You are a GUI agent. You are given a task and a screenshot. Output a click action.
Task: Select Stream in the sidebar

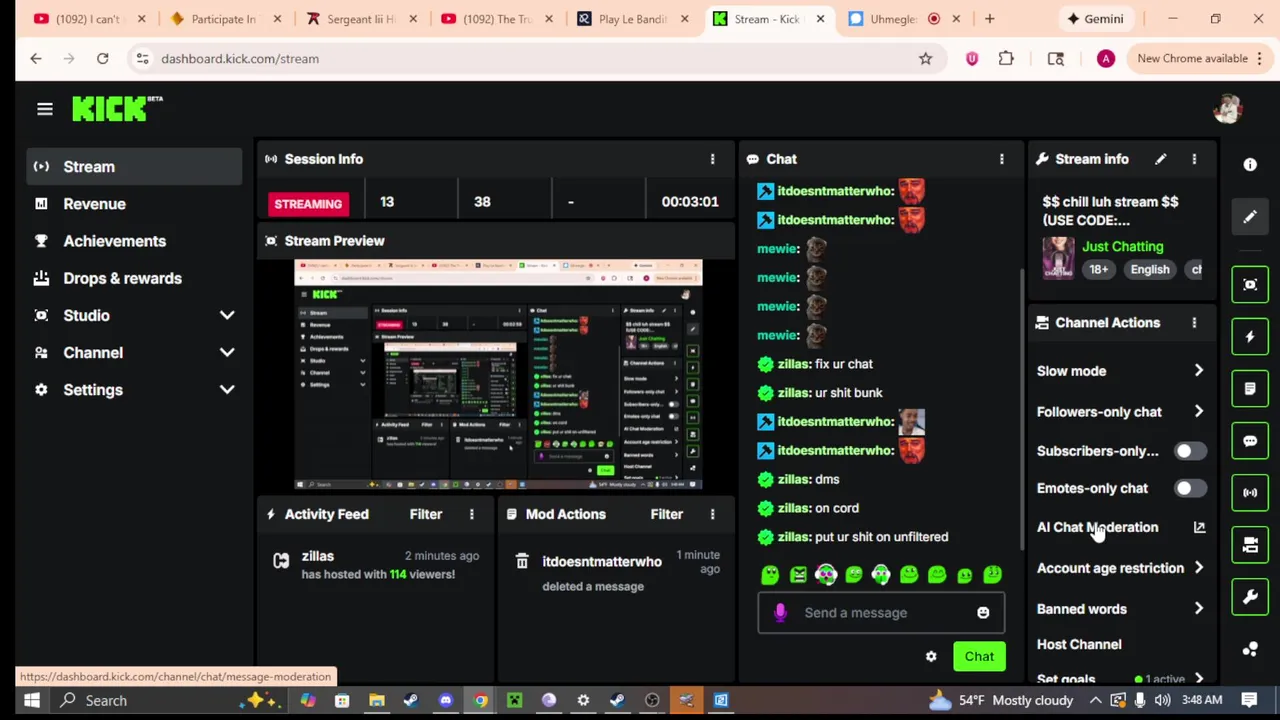point(135,167)
